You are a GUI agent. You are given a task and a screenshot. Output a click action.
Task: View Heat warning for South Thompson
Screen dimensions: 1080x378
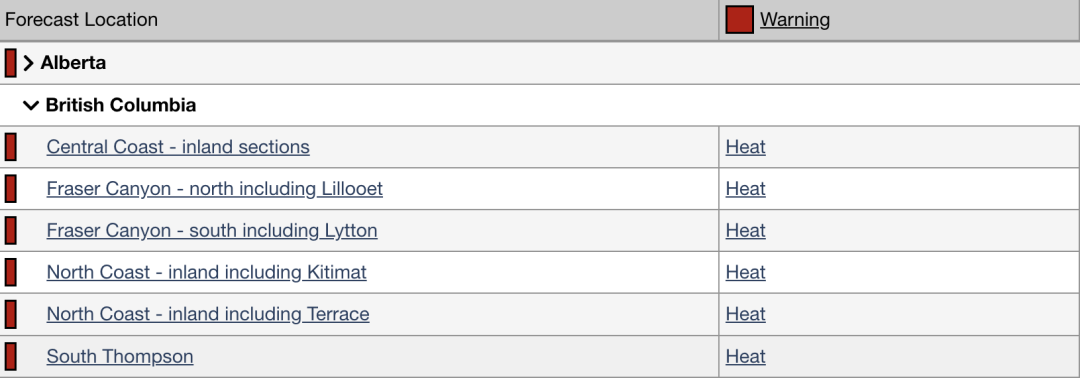click(x=745, y=357)
